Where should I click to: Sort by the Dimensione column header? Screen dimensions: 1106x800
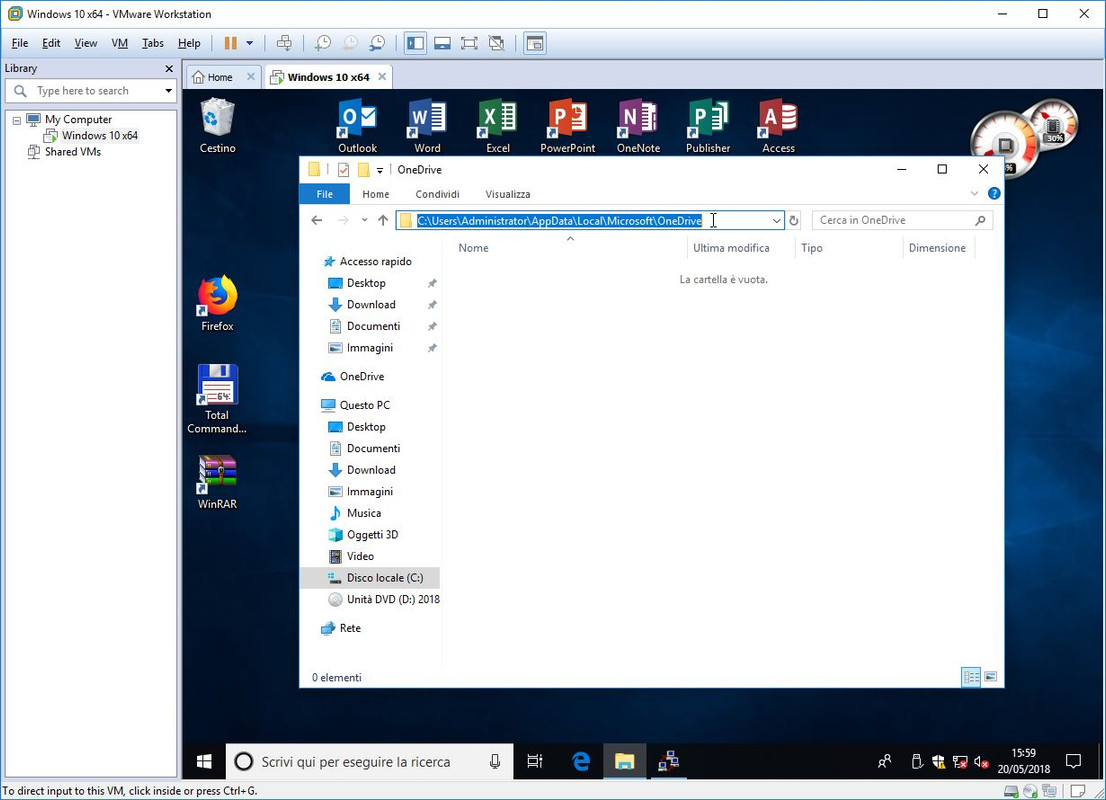pyautogui.click(x=938, y=248)
